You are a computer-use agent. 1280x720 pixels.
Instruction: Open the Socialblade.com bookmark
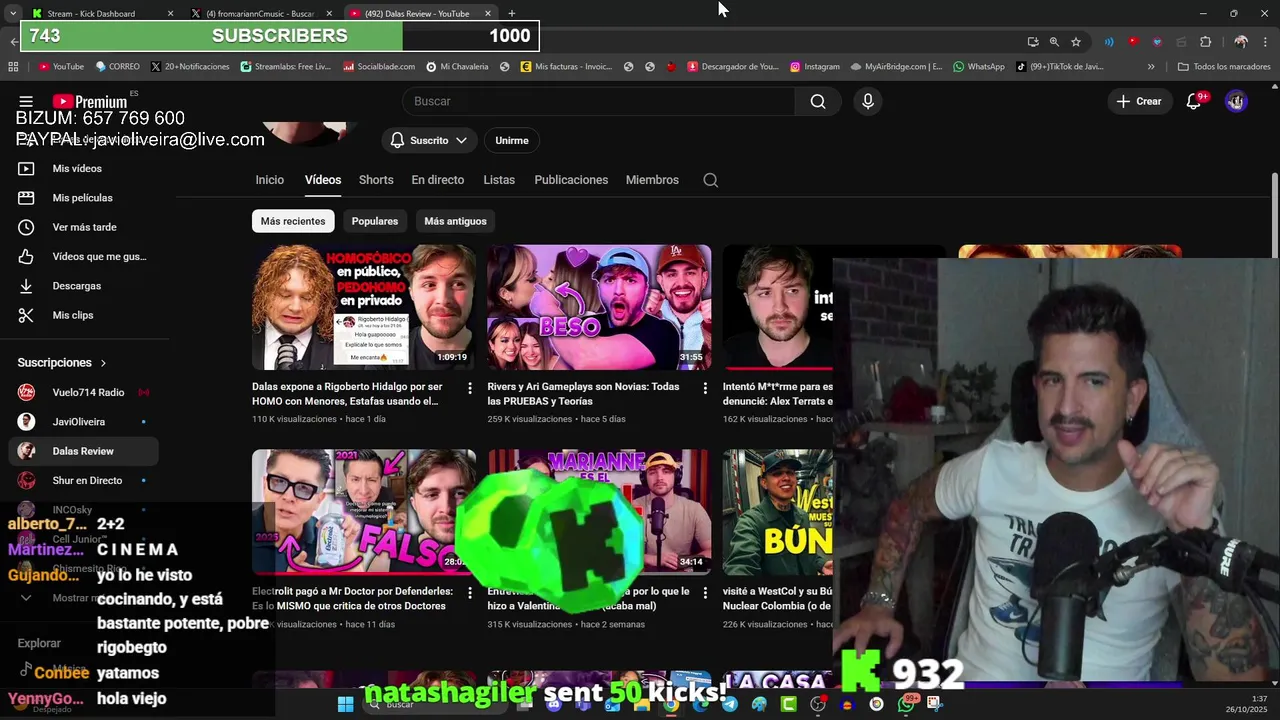point(378,67)
